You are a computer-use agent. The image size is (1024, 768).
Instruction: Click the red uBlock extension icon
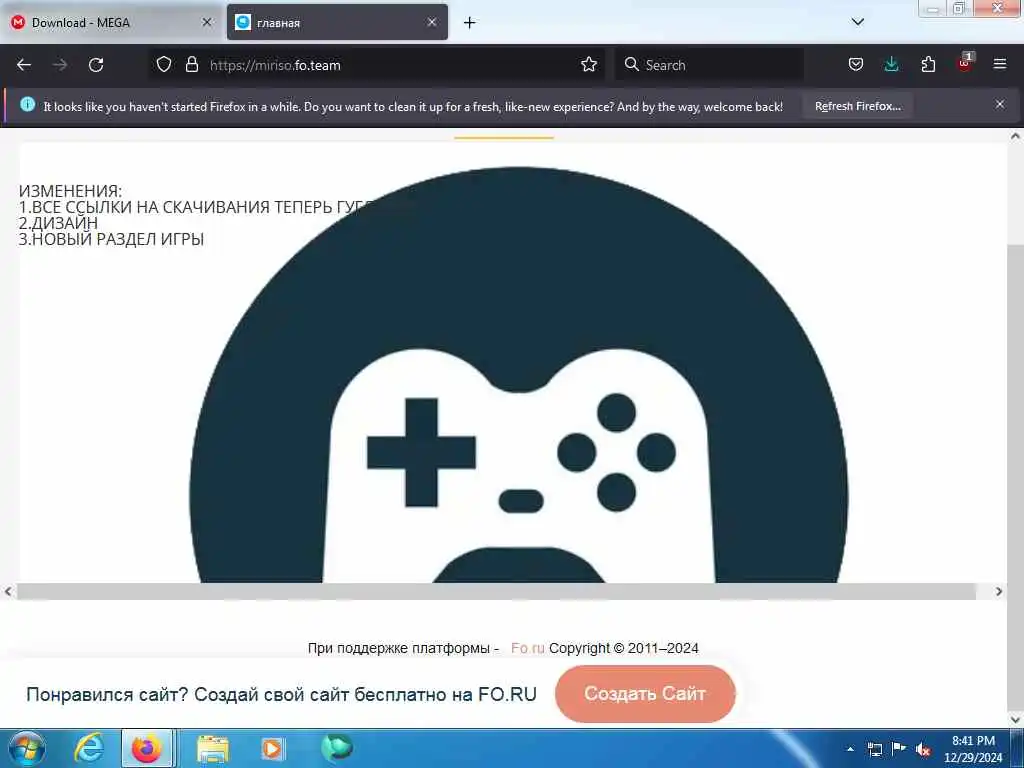click(x=965, y=63)
